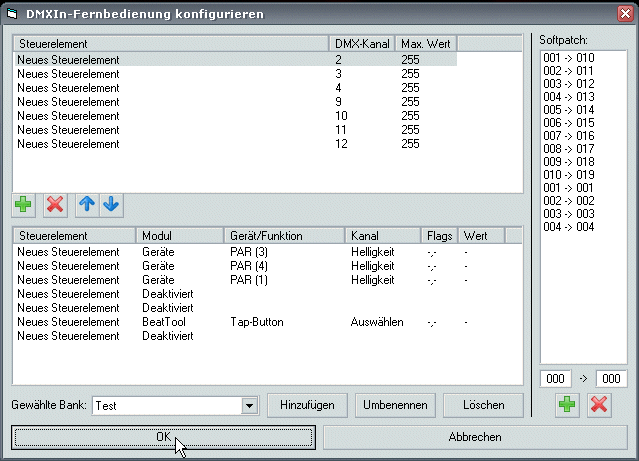Click the Umbenennen button
This screenshot has width=639, height=461.
click(x=395, y=405)
